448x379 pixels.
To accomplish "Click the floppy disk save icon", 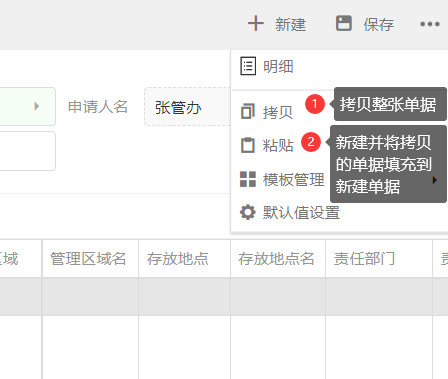I will 344,23.
